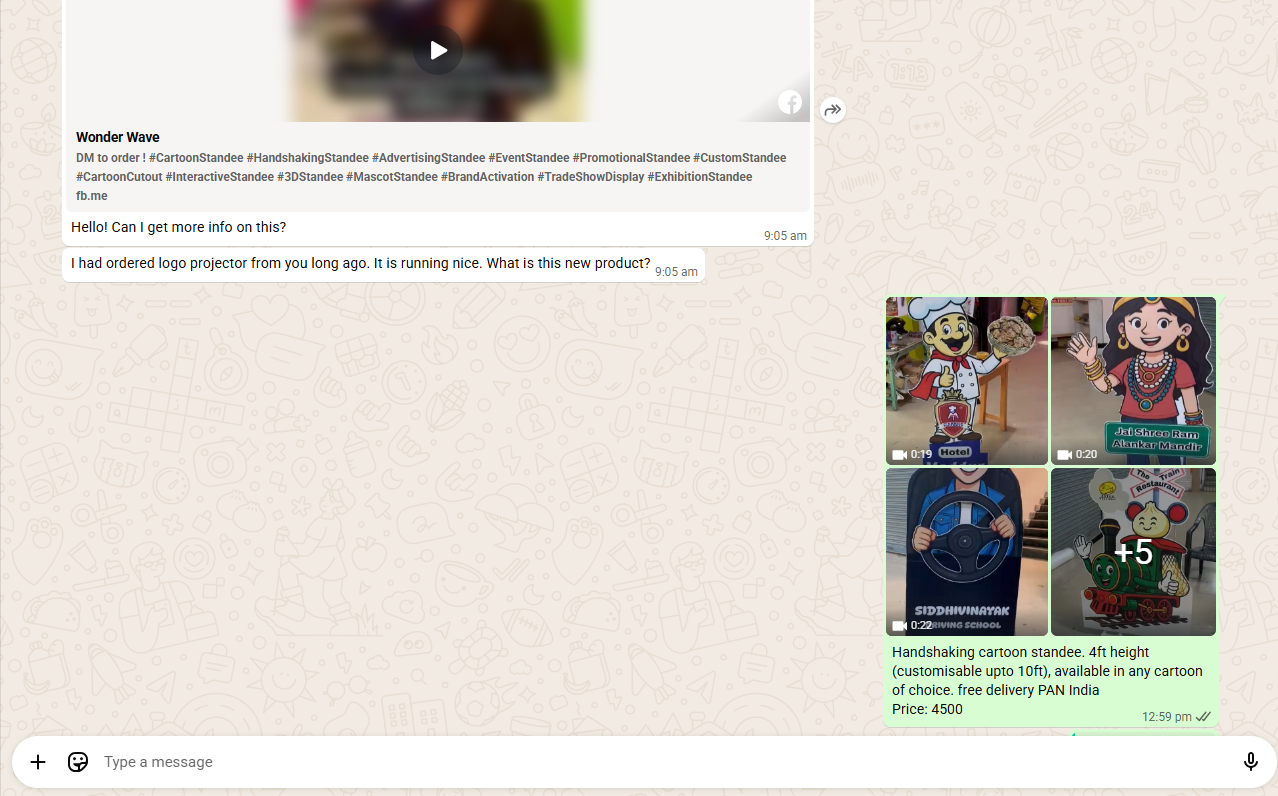This screenshot has width=1278, height=796.
Task: Play the Wonder Wave video preview
Action: [x=438, y=50]
